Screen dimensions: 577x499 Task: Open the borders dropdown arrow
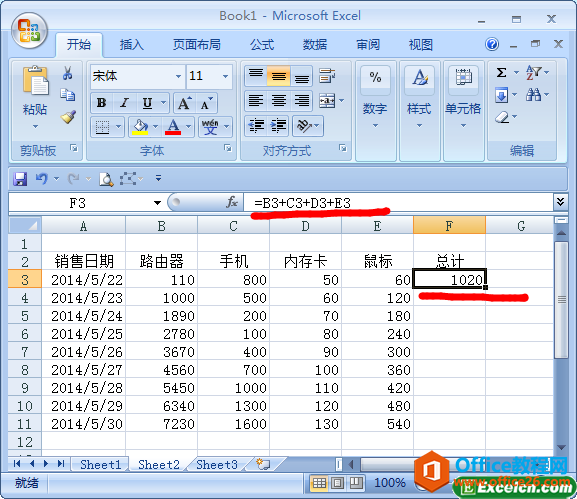click(118, 127)
